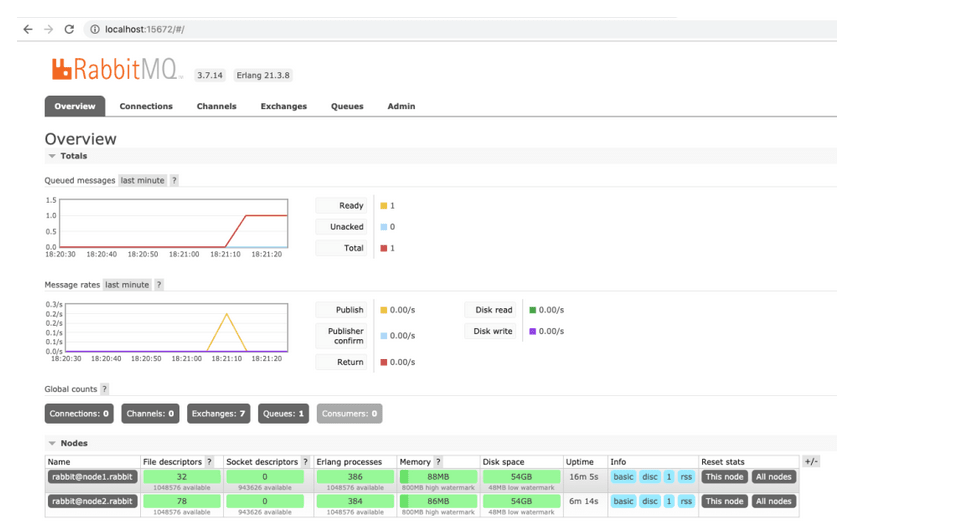The image size is (976, 526).
Task: Click the node1 memory bar showing 88MB
Action: point(438,477)
